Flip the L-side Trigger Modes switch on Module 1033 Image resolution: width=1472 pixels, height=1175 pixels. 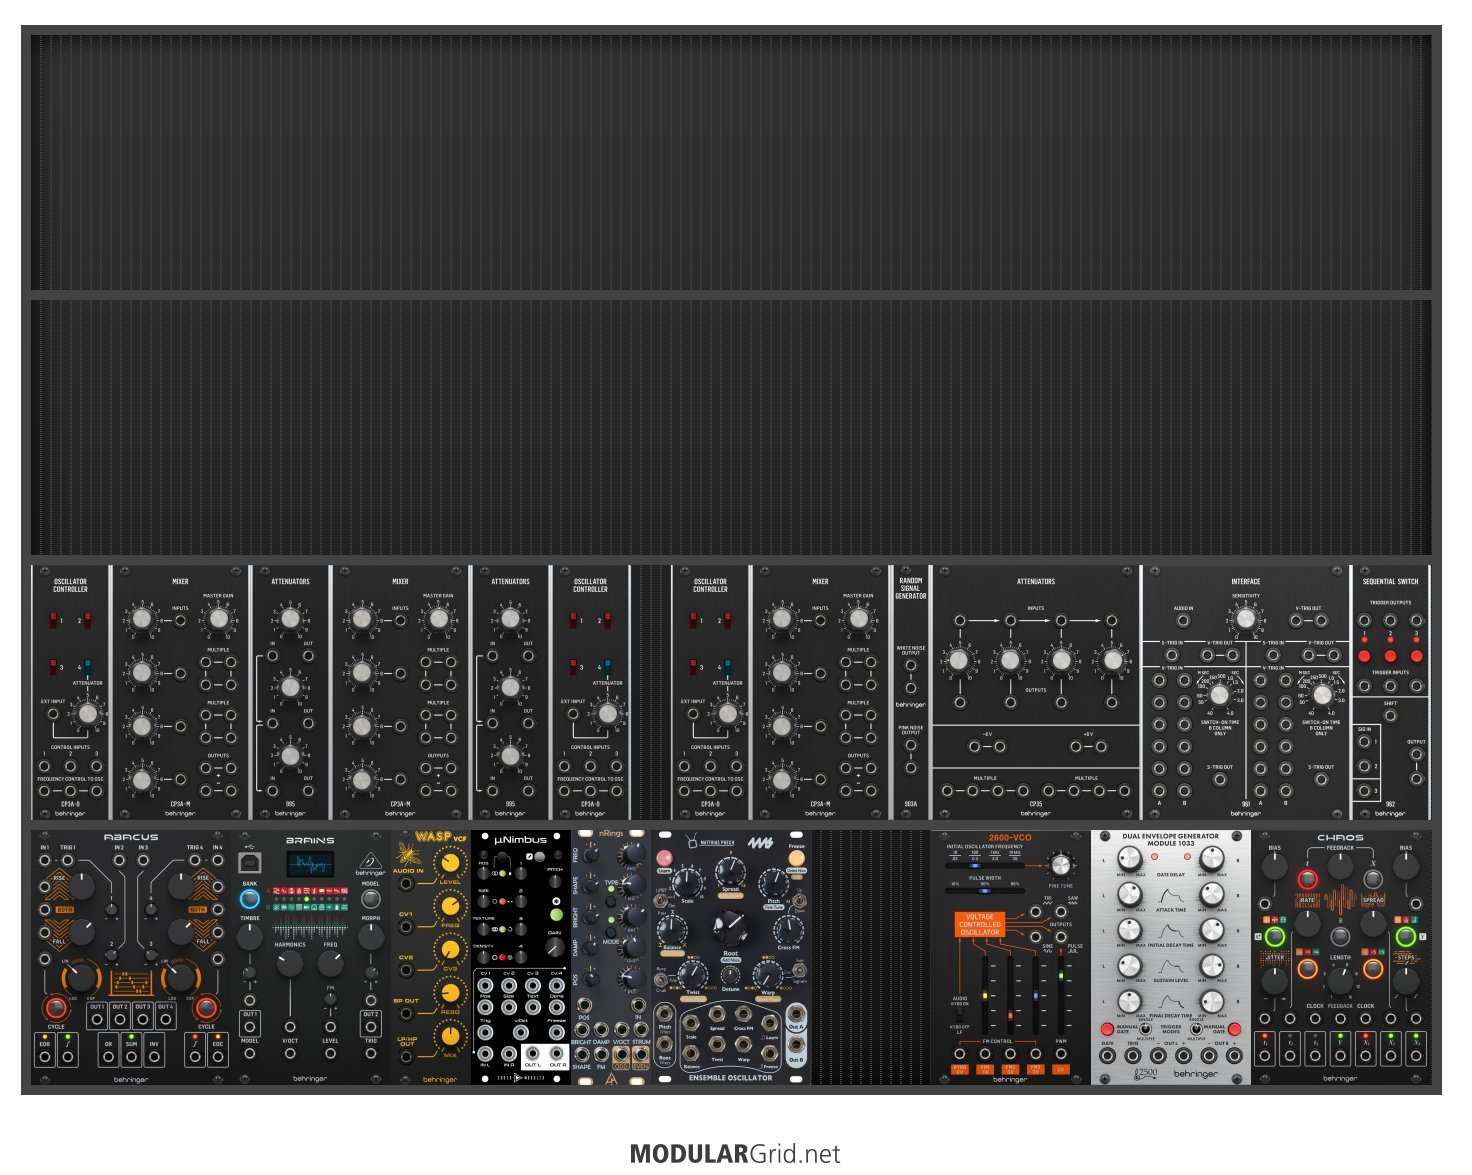pos(1146,1028)
